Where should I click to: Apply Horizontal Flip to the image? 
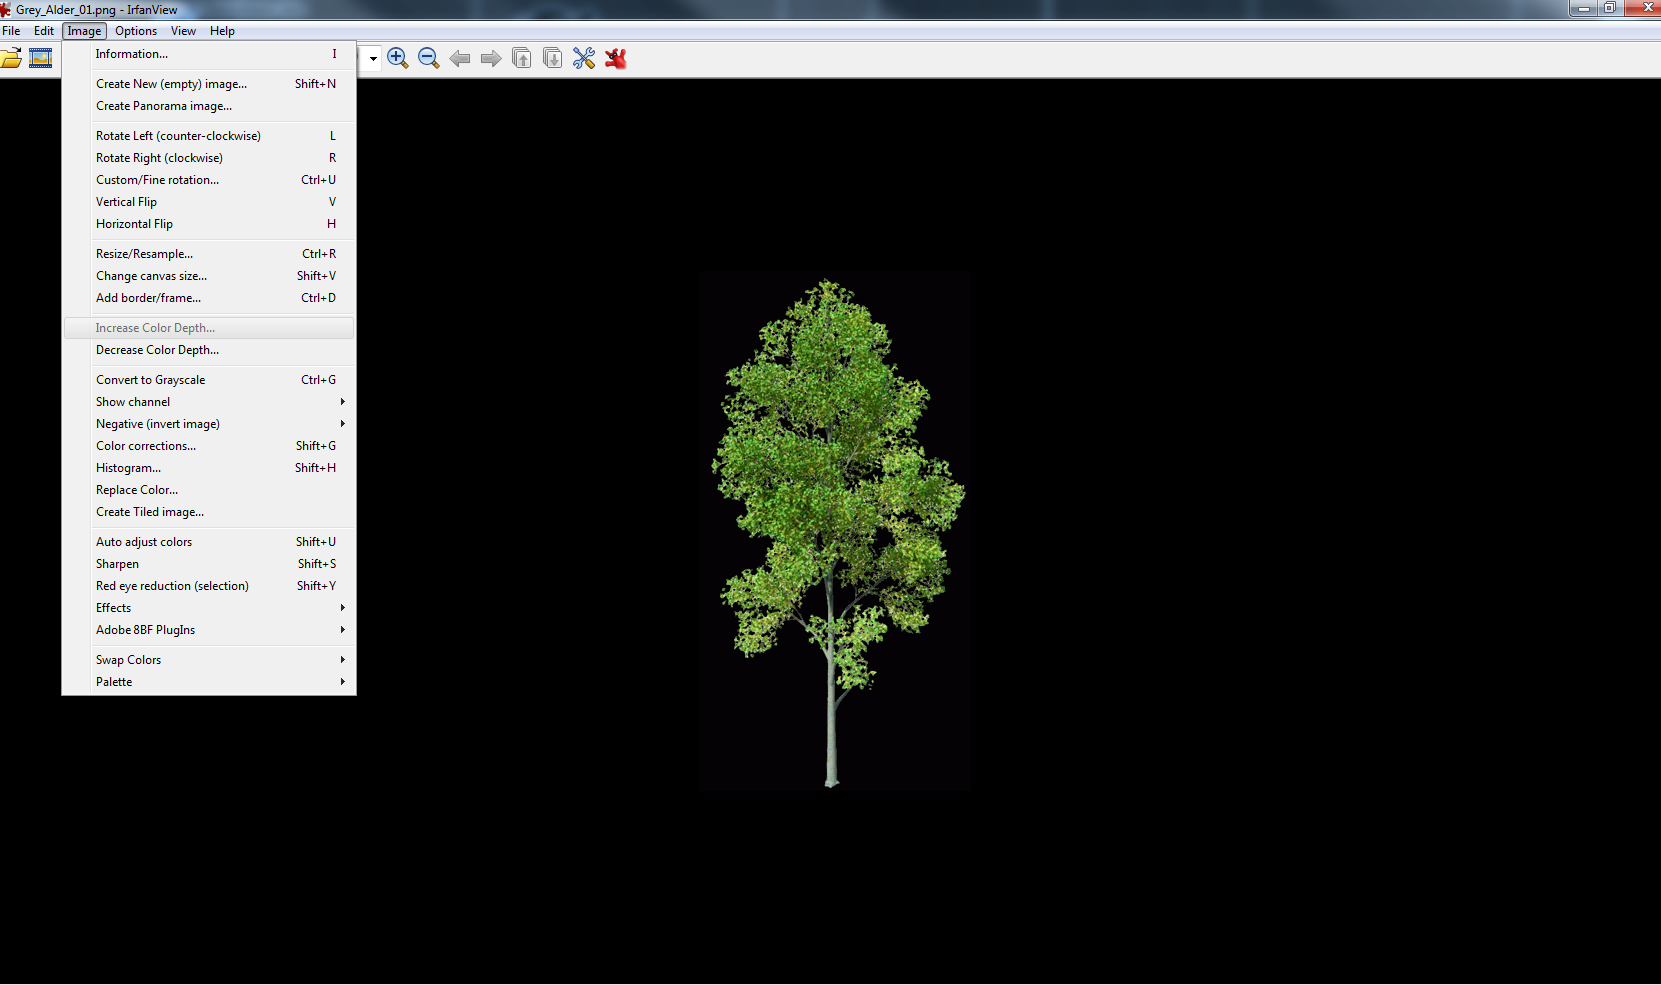click(209, 224)
